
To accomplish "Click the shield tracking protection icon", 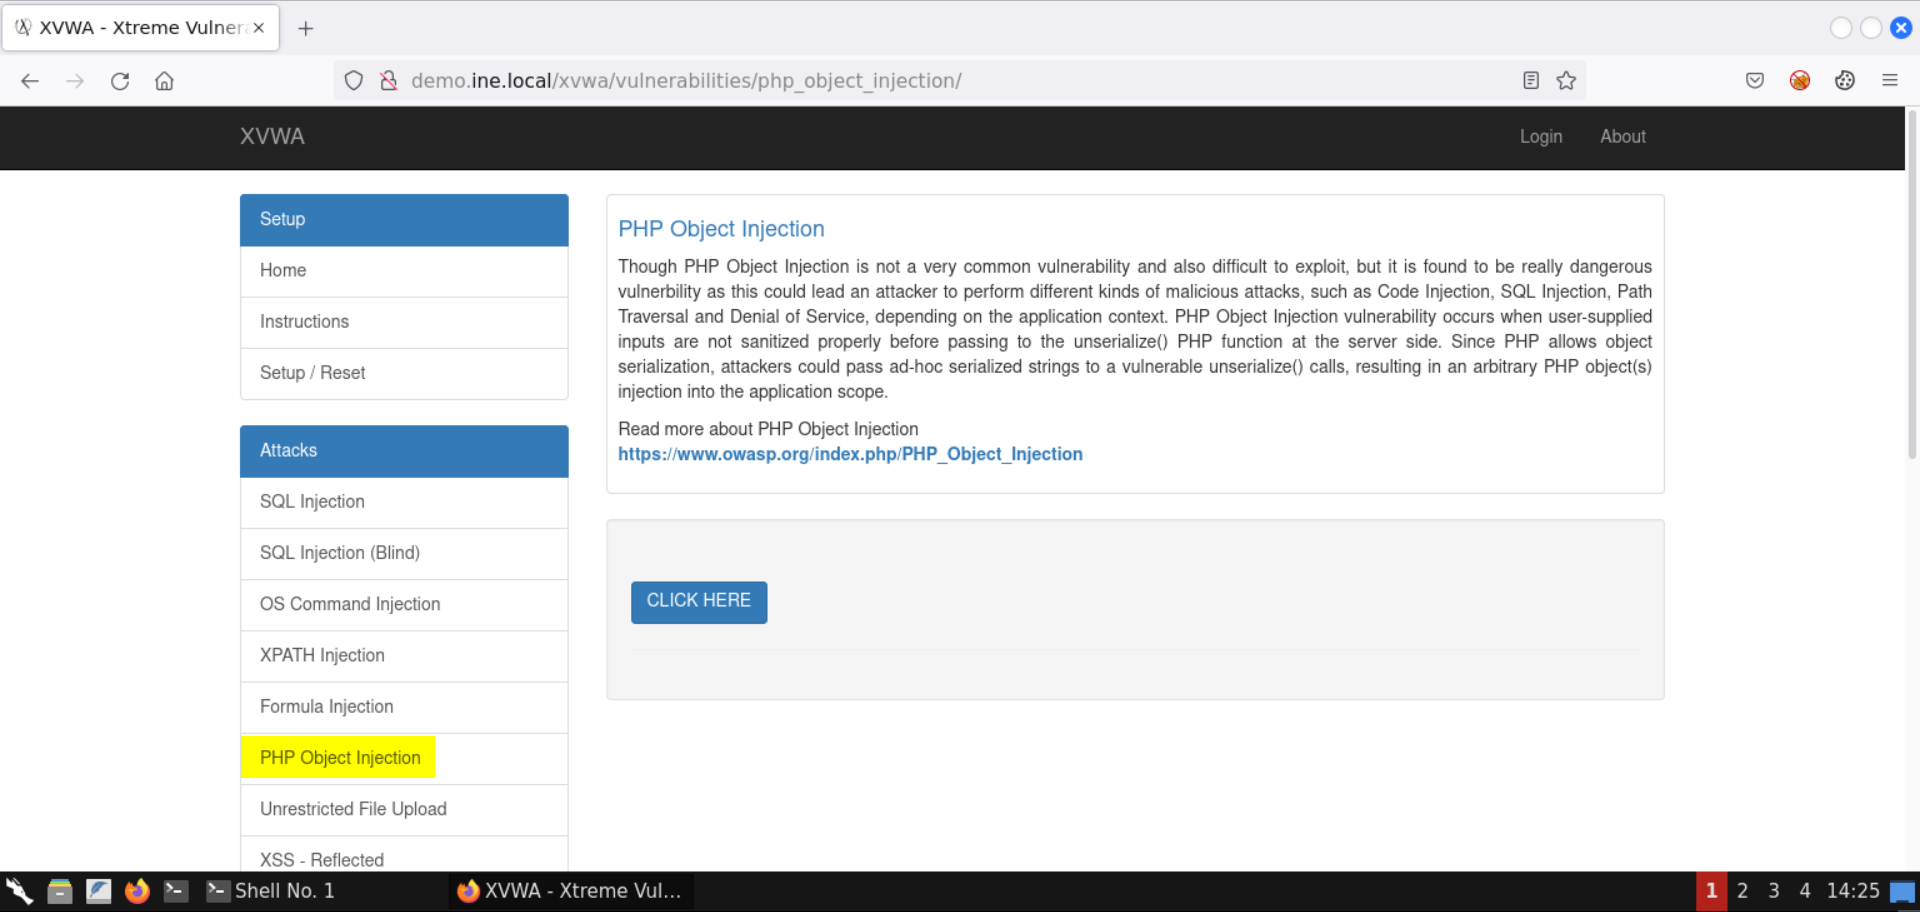I will pyautogui.click(x=353, y=81).
